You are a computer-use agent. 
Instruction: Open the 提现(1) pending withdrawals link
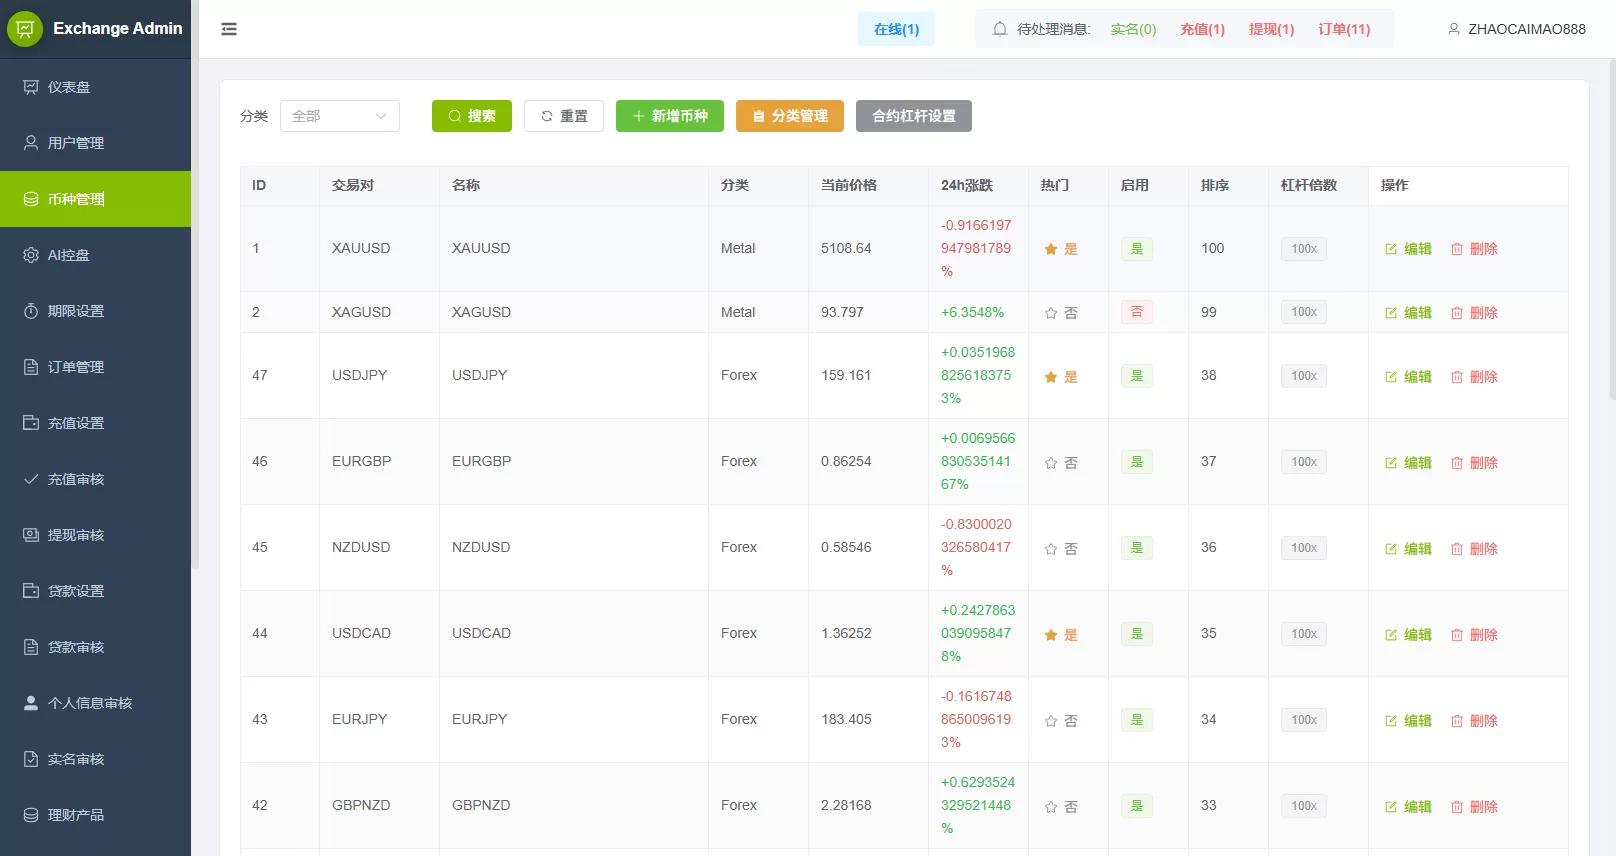click(1271, 29)
